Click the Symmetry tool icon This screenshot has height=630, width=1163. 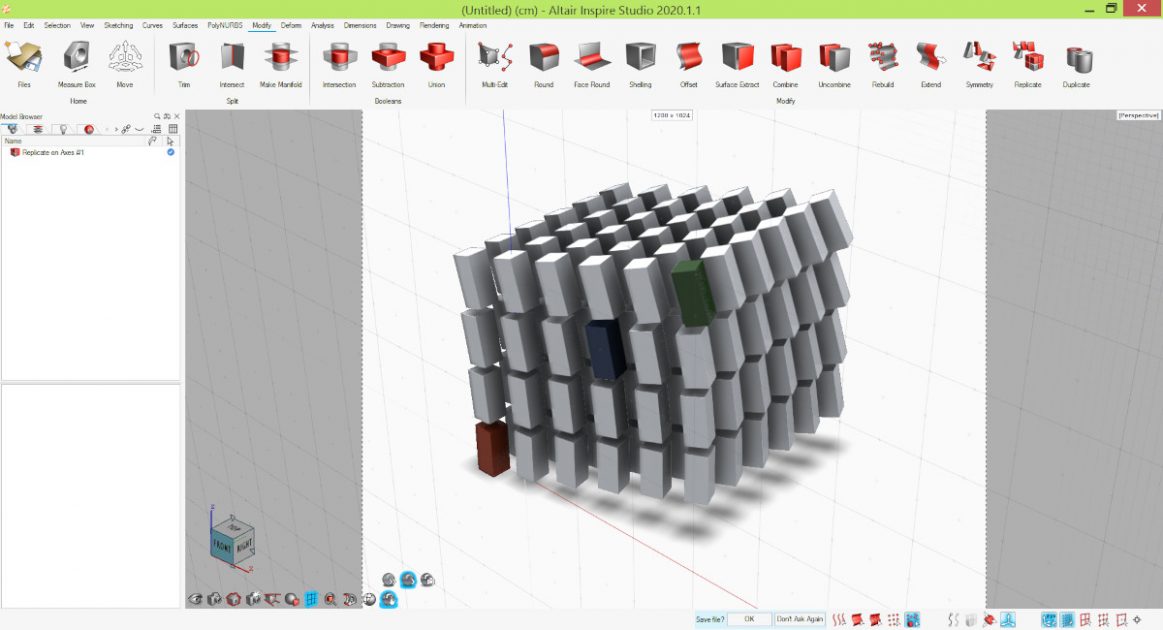pos(979,62)
